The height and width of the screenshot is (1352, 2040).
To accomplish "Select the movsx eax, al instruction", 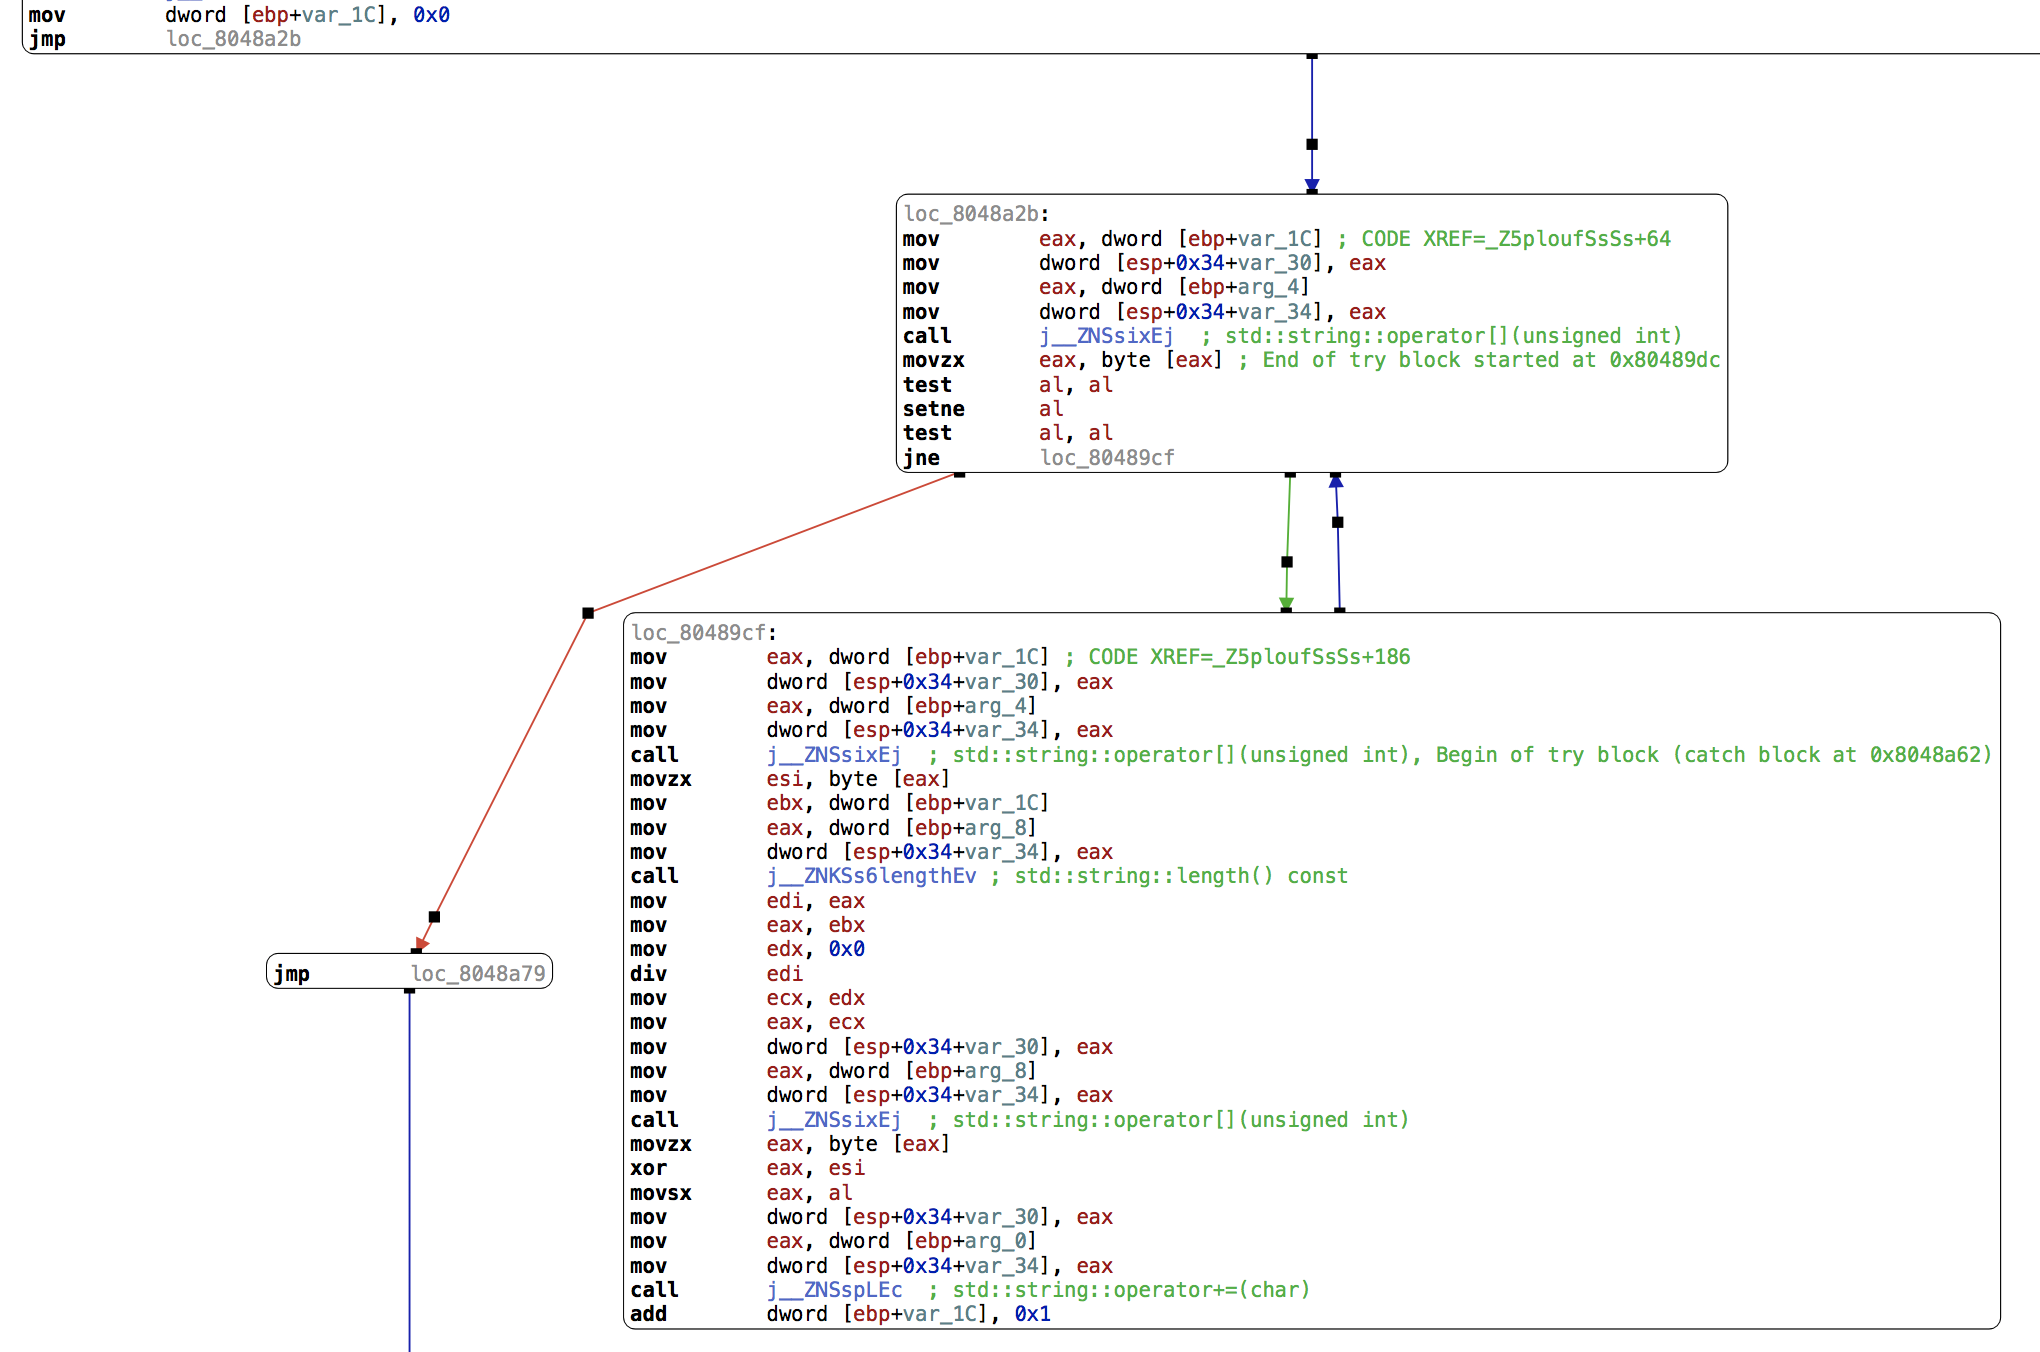I will click(x=740, y=1193).
